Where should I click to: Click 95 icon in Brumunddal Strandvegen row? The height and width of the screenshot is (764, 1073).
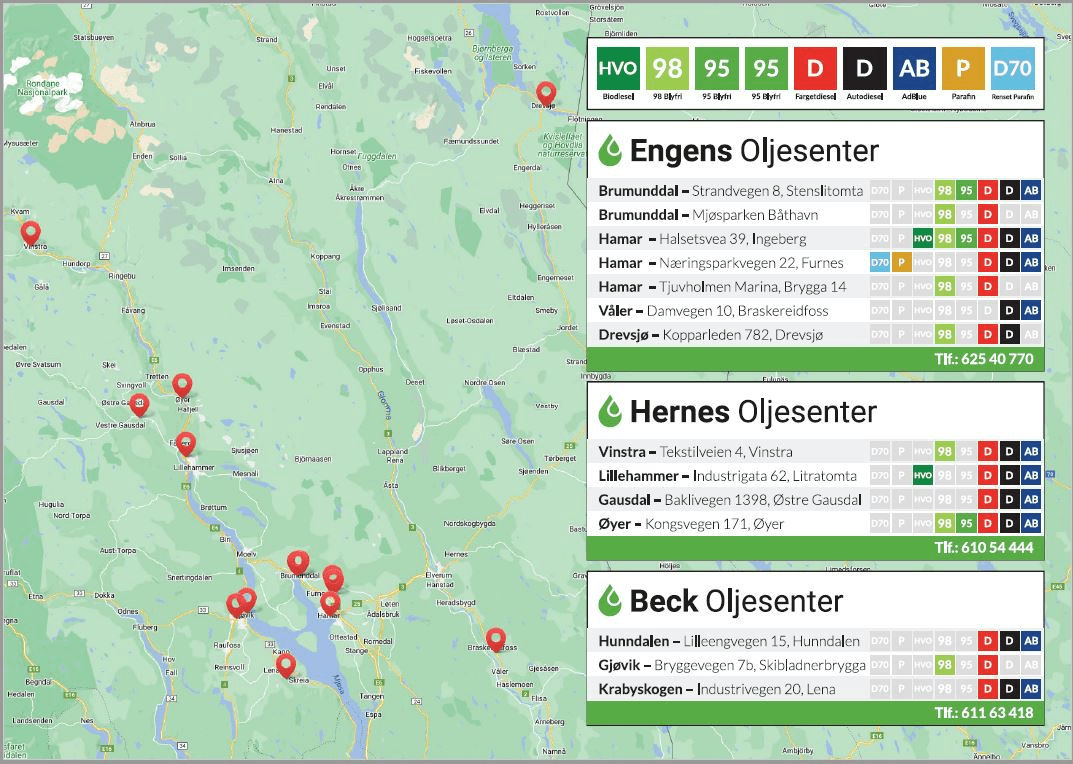[x=966, y=190]
